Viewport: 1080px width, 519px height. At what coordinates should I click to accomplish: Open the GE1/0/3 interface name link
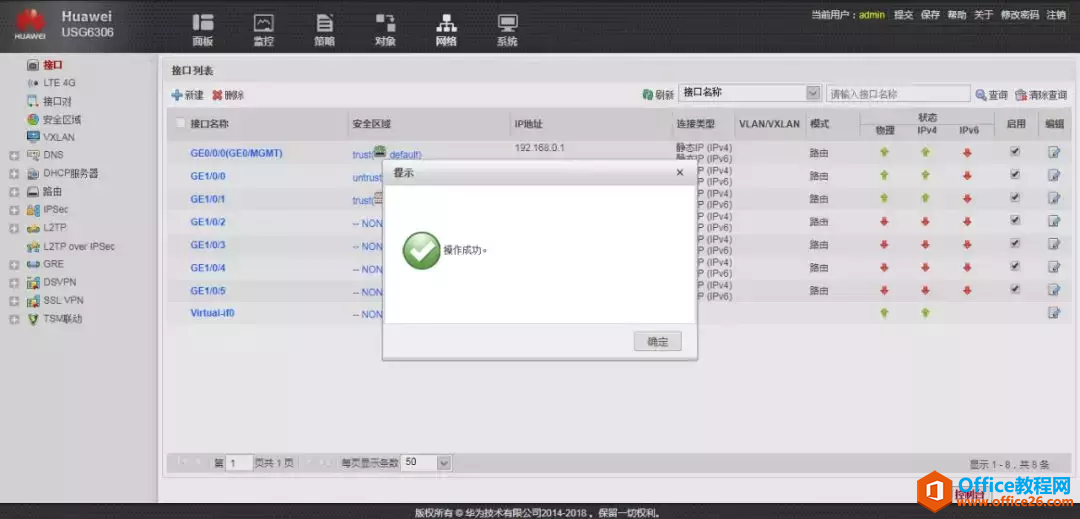click(208, 244)
